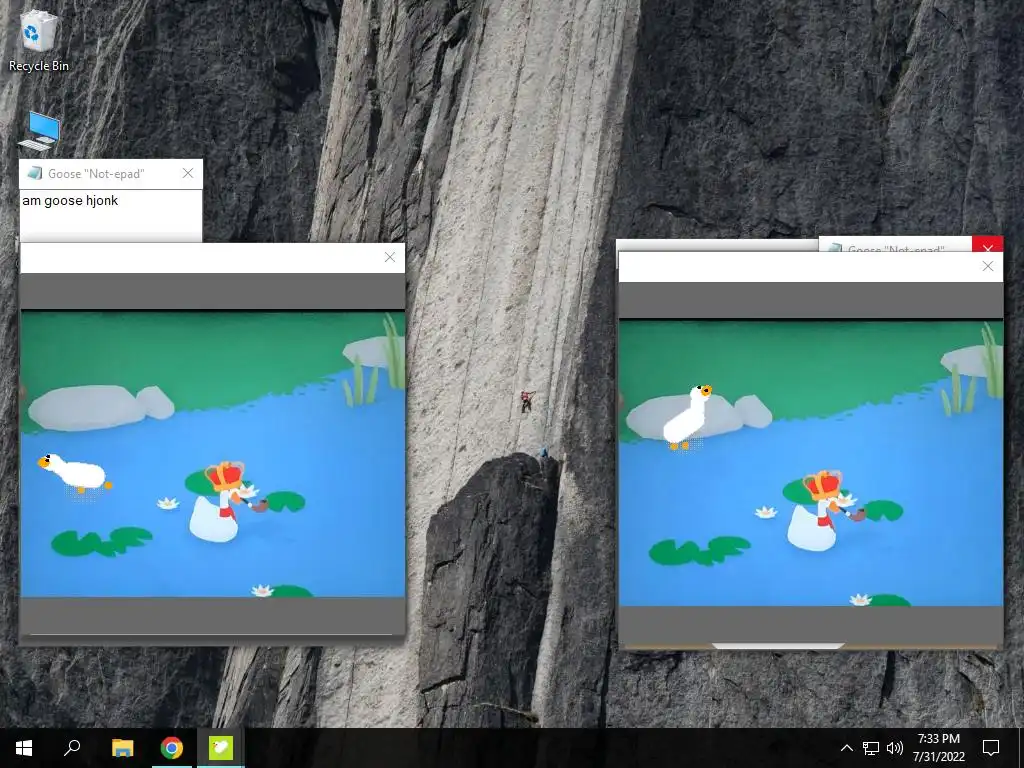1024x768 pixels.
Task: Click the goose image in the right window
Action: pyautogui.click(x=810, y=462)
